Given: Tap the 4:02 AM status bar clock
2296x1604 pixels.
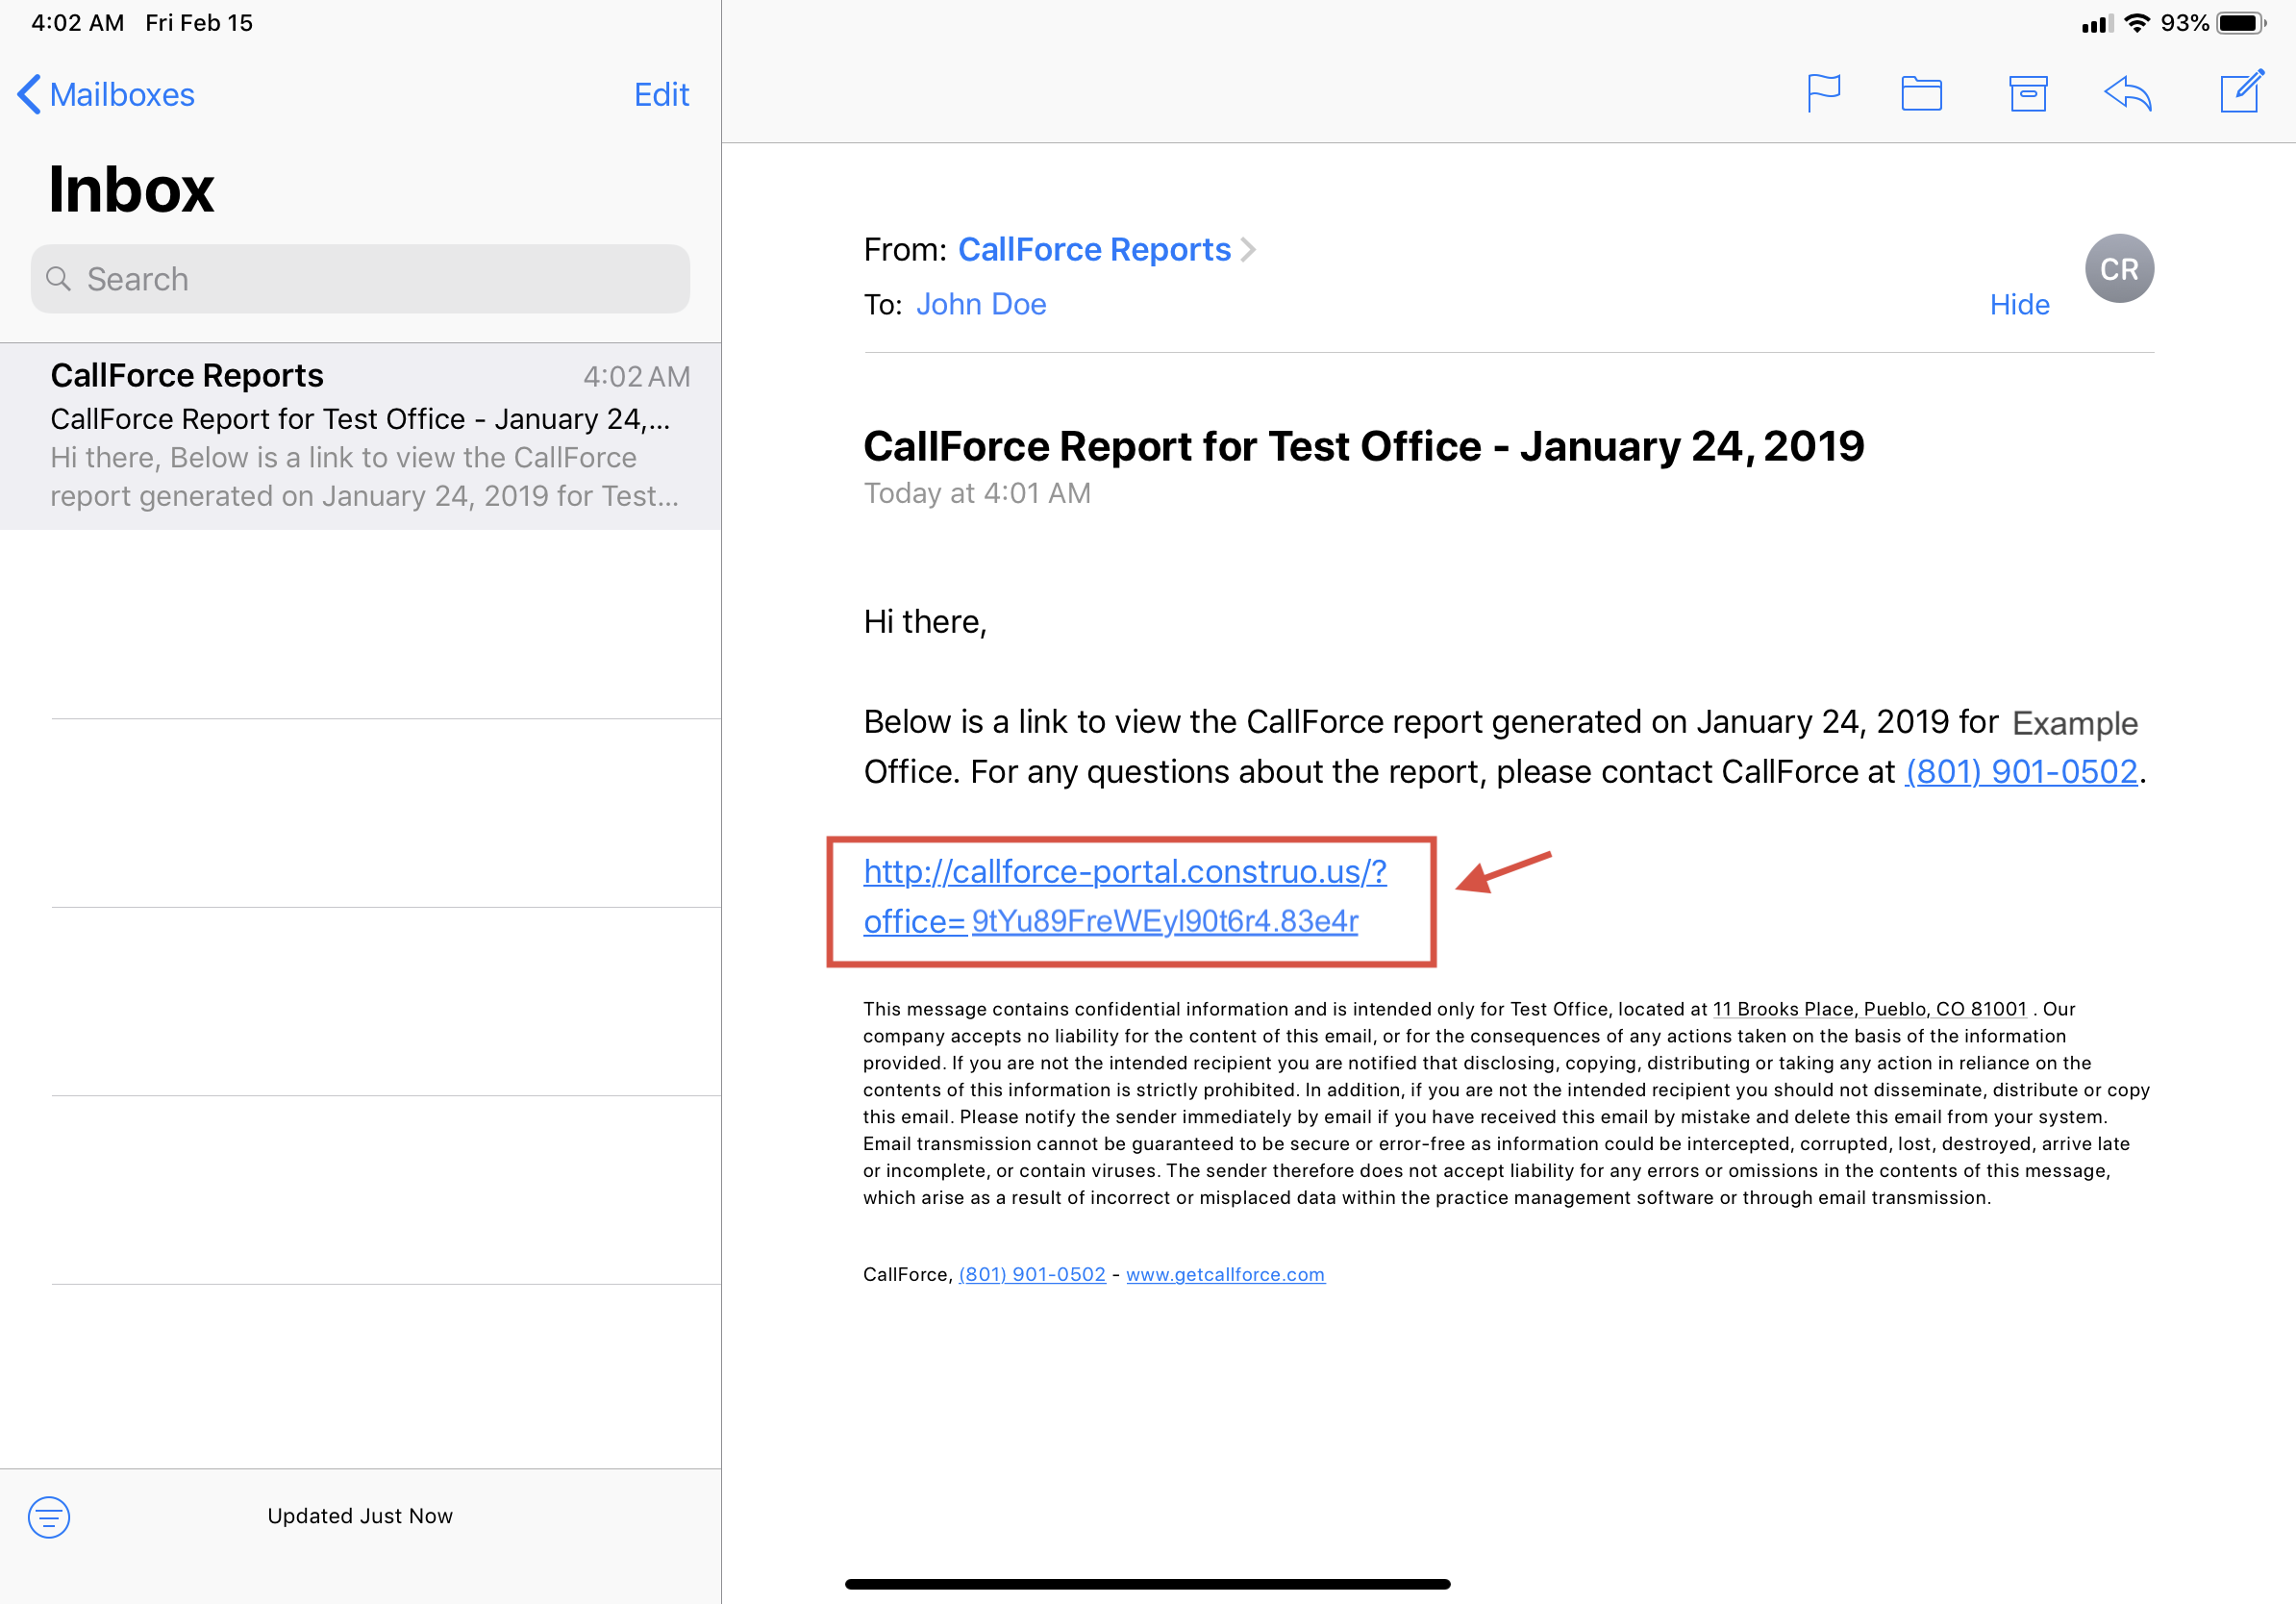Looking at the screenshot, I should [77, 22].
